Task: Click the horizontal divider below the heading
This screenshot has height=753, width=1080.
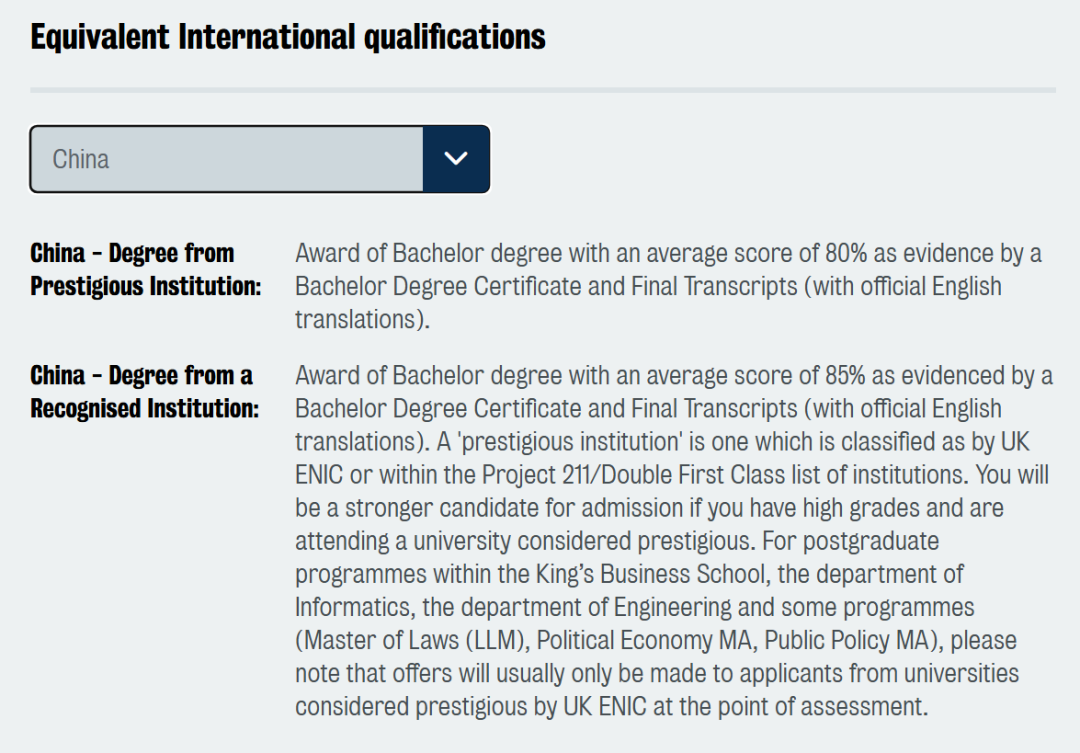Action: (x=542, y=90)
